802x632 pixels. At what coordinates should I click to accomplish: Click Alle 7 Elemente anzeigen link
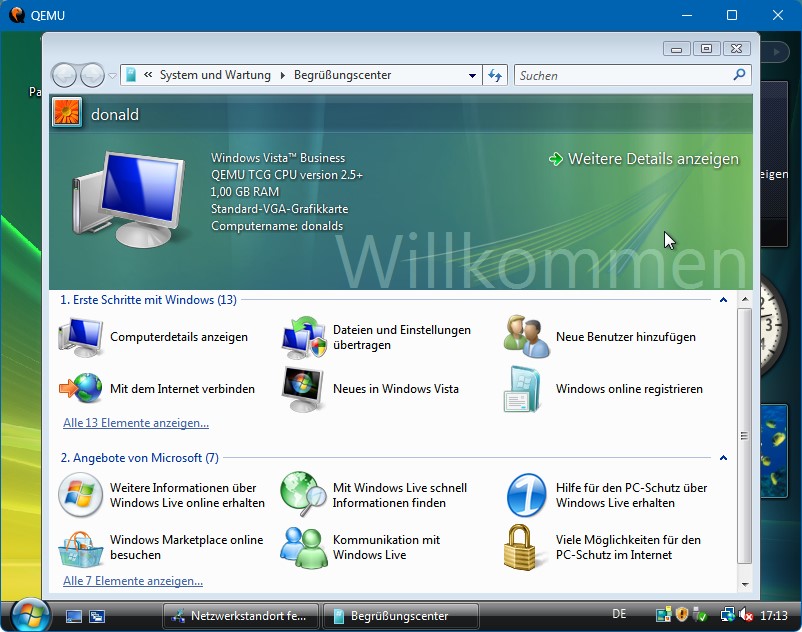(133, 581)
